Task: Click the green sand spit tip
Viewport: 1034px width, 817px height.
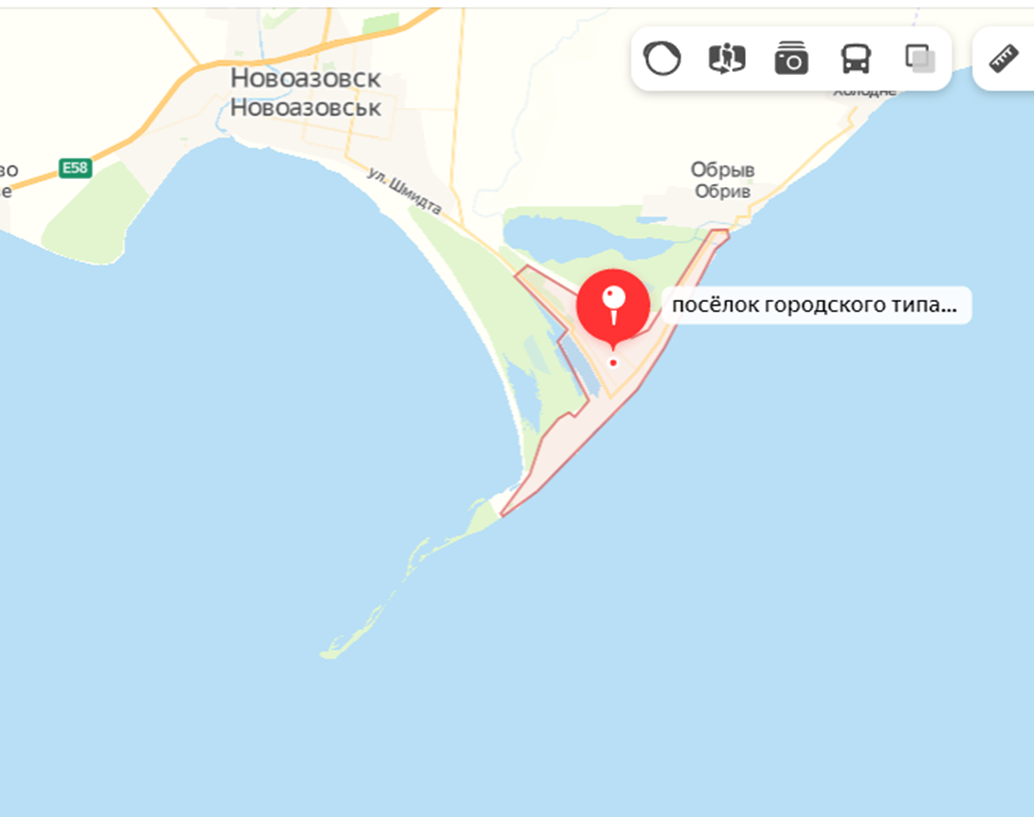Action: click(330, 653)
